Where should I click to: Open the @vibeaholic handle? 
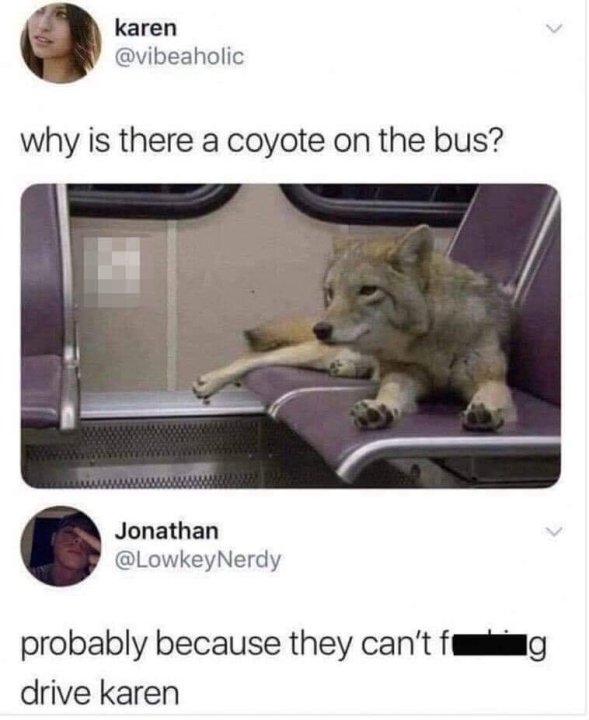pos(180,56)
